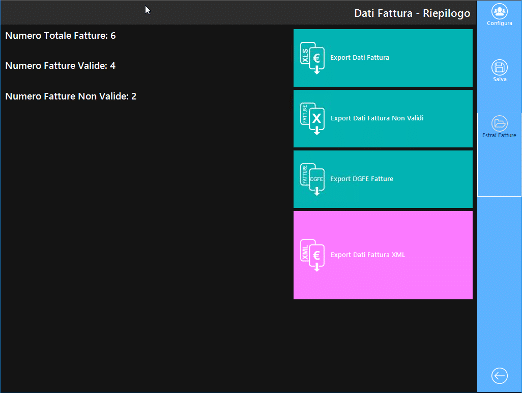Select the text Numero Totale Fatture: 6

click(60, 36)
